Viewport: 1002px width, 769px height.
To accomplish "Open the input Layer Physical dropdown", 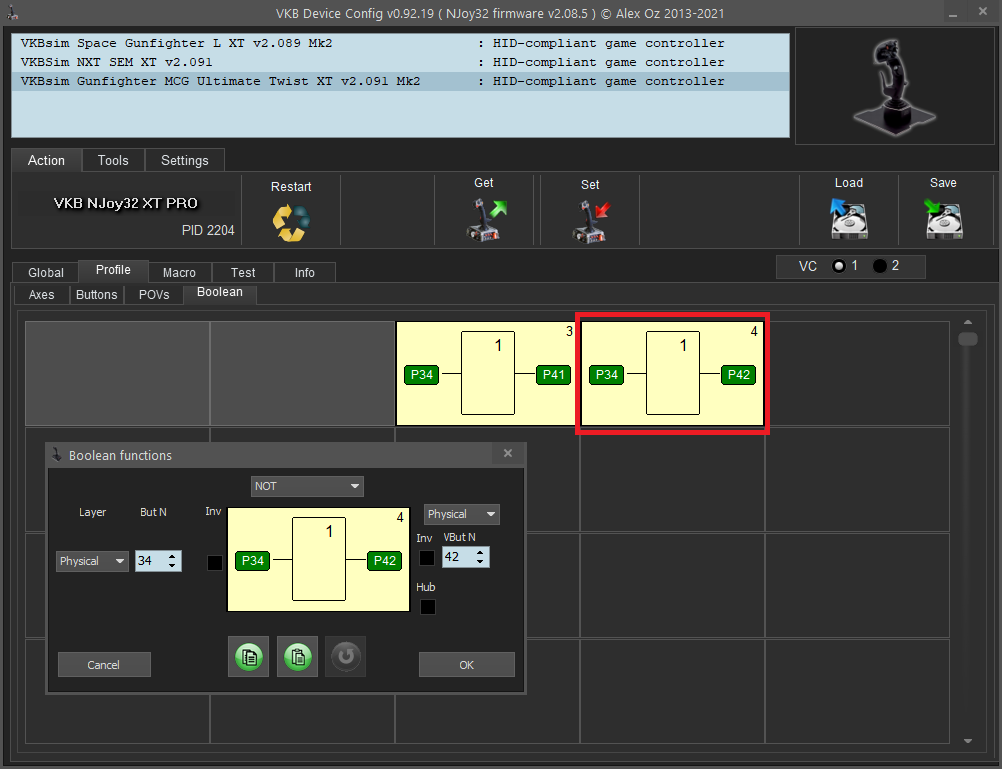I will pos(92,561).
